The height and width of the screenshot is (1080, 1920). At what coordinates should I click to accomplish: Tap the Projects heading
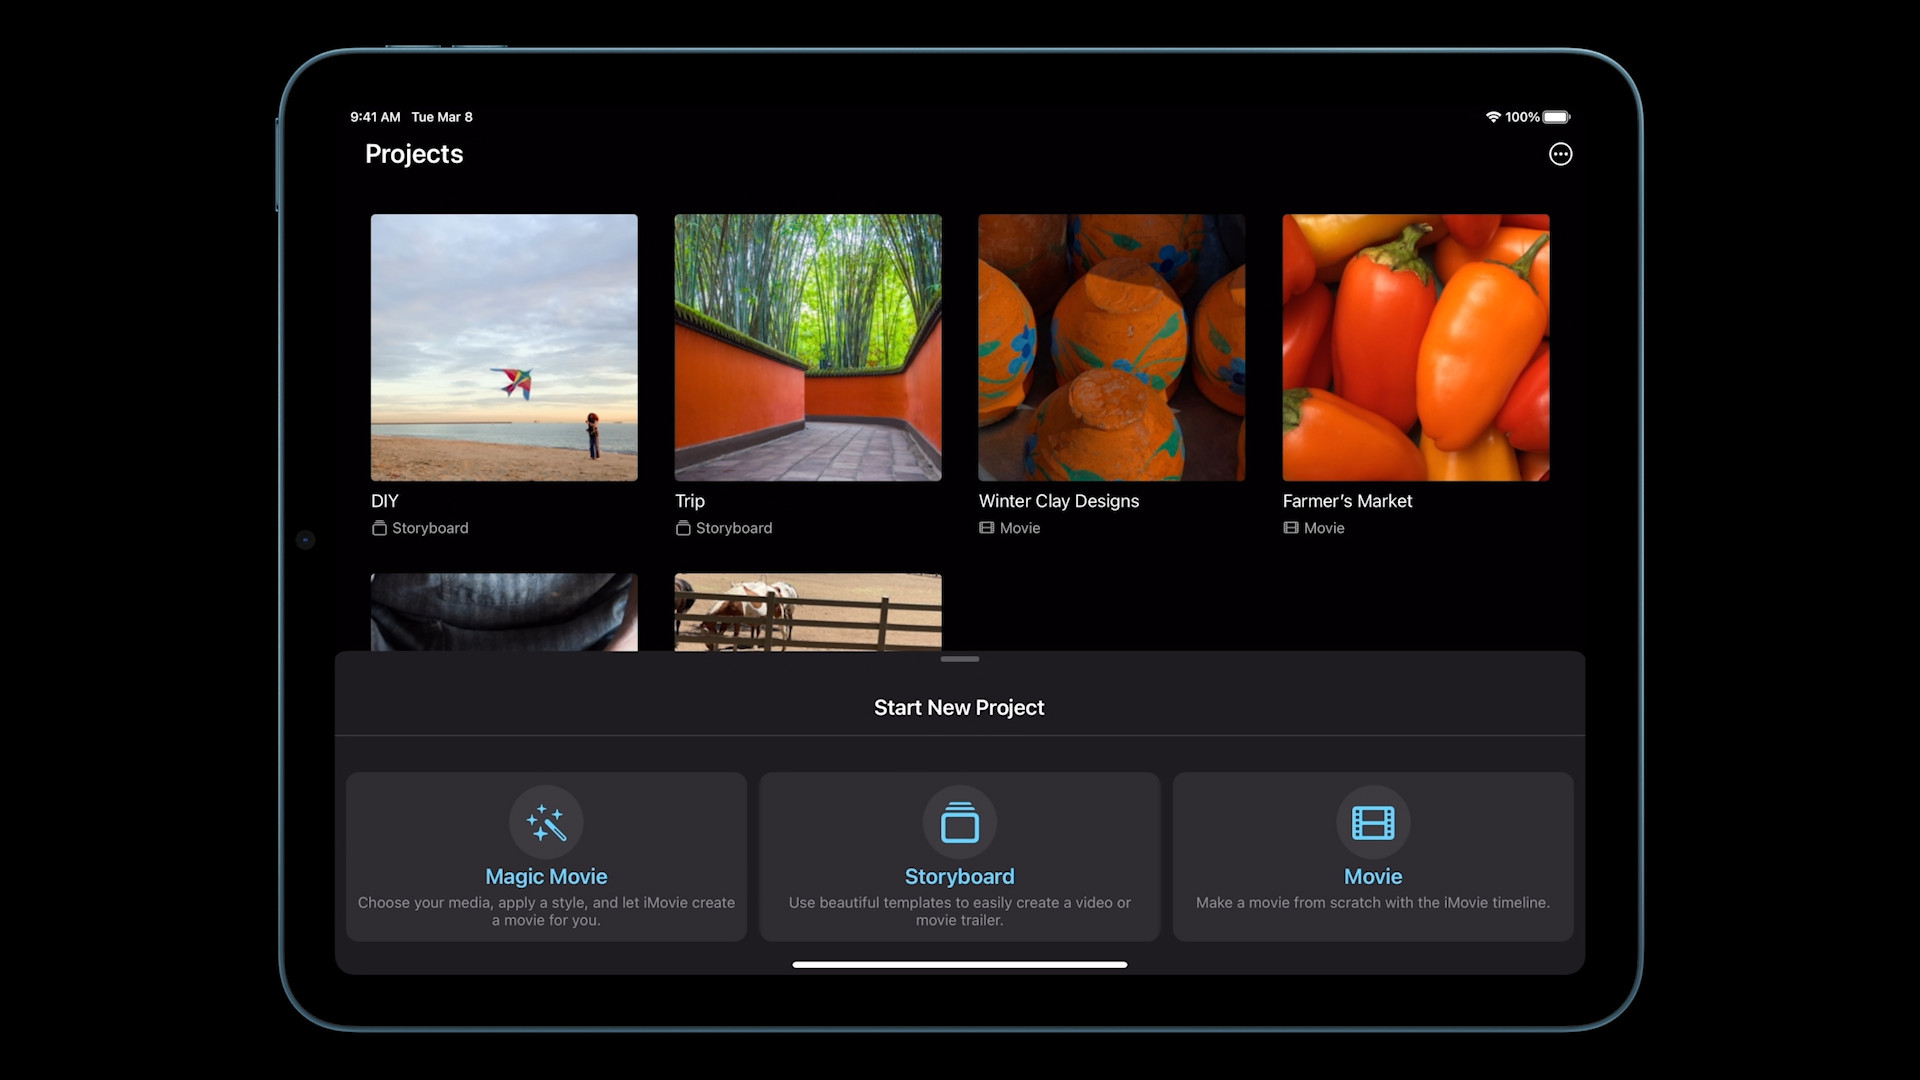point(414,154)
